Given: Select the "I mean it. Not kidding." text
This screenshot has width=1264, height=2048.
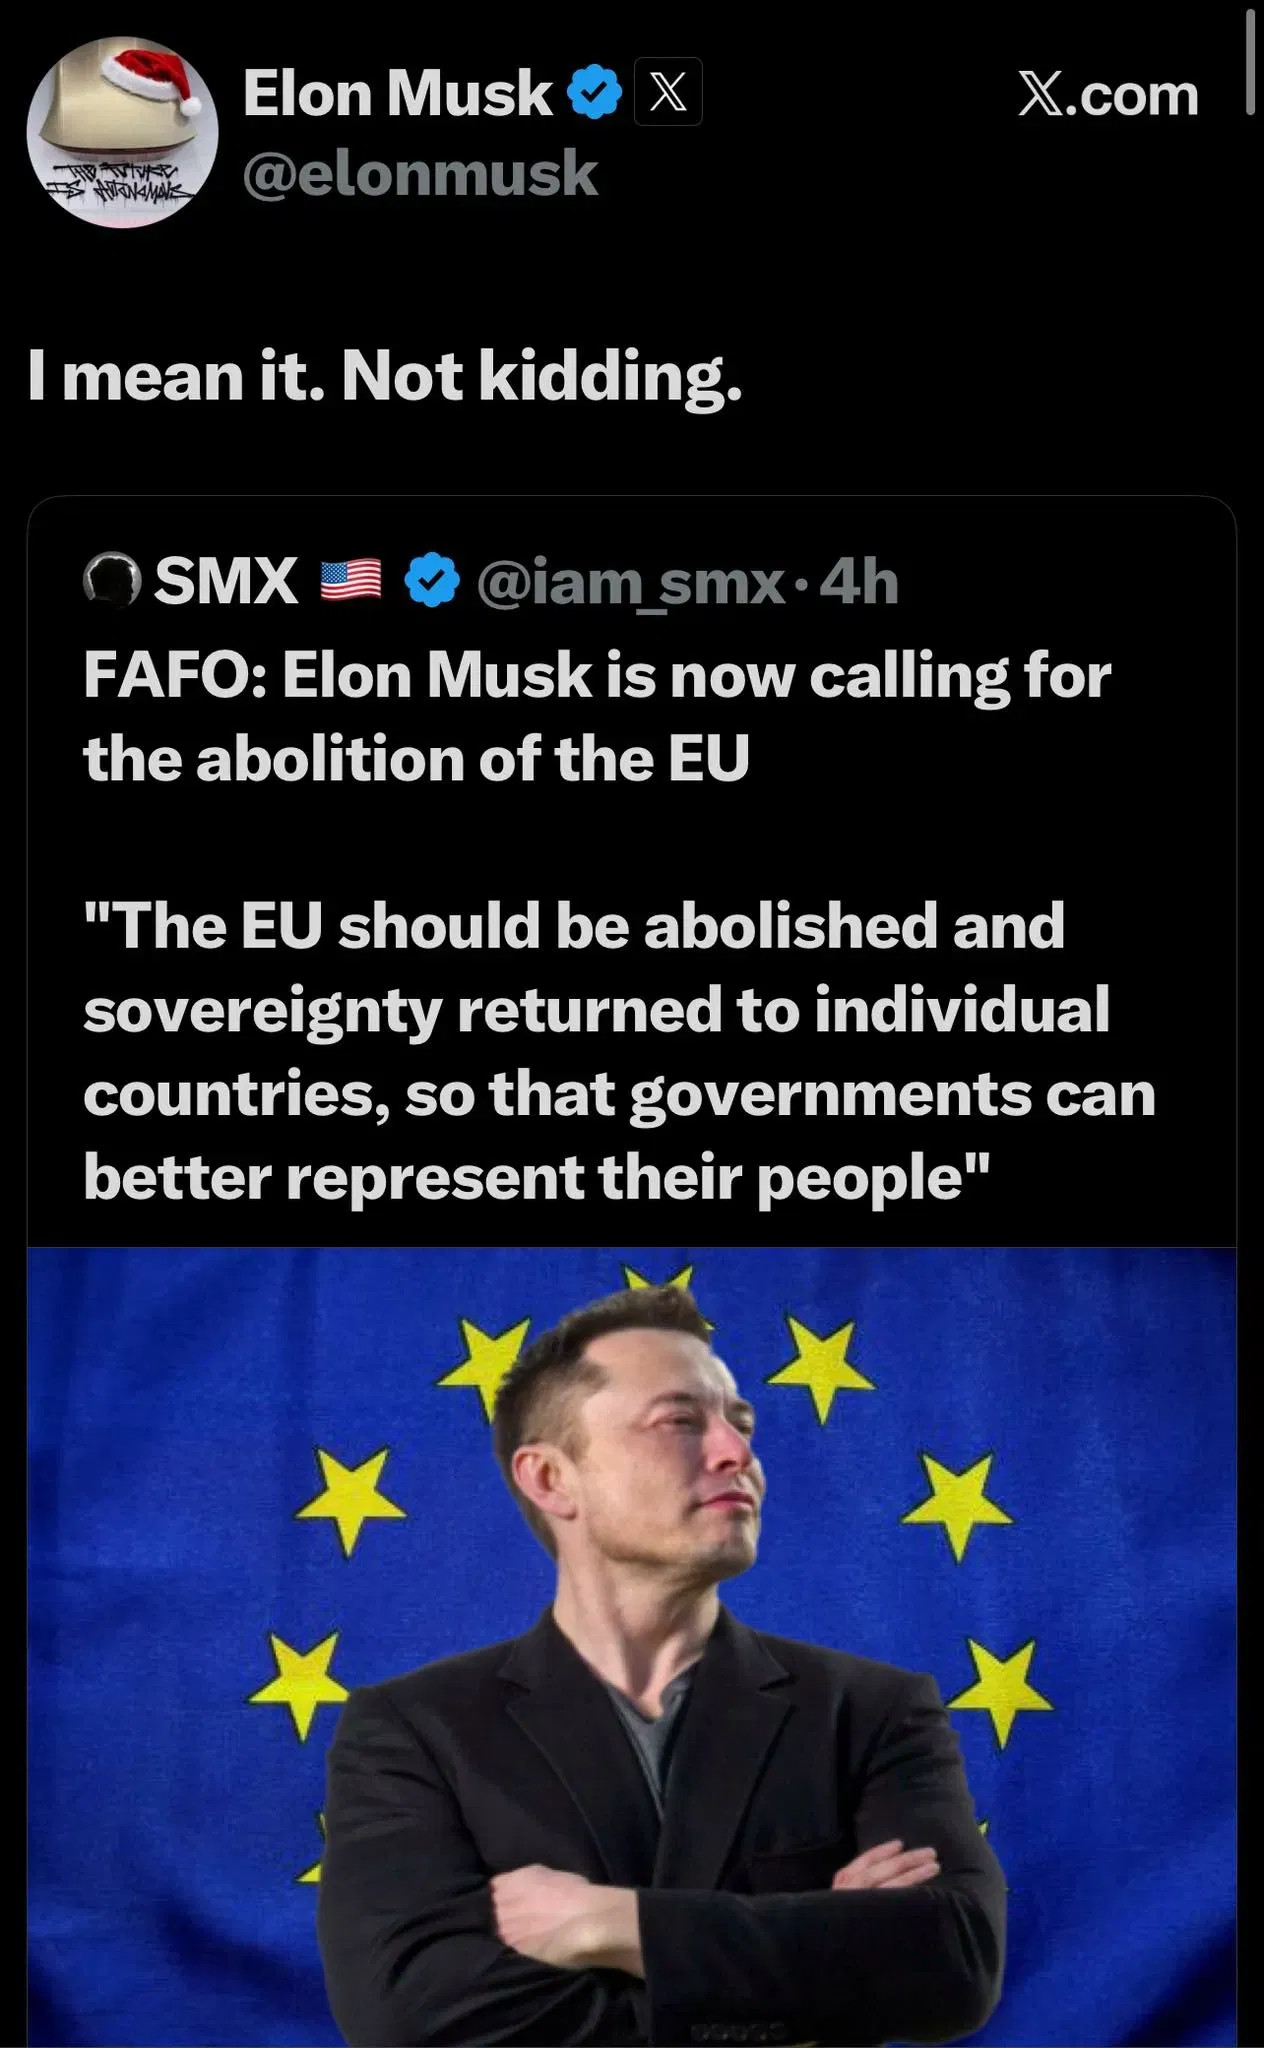Looking at the screenshot, I should (385, 377).
